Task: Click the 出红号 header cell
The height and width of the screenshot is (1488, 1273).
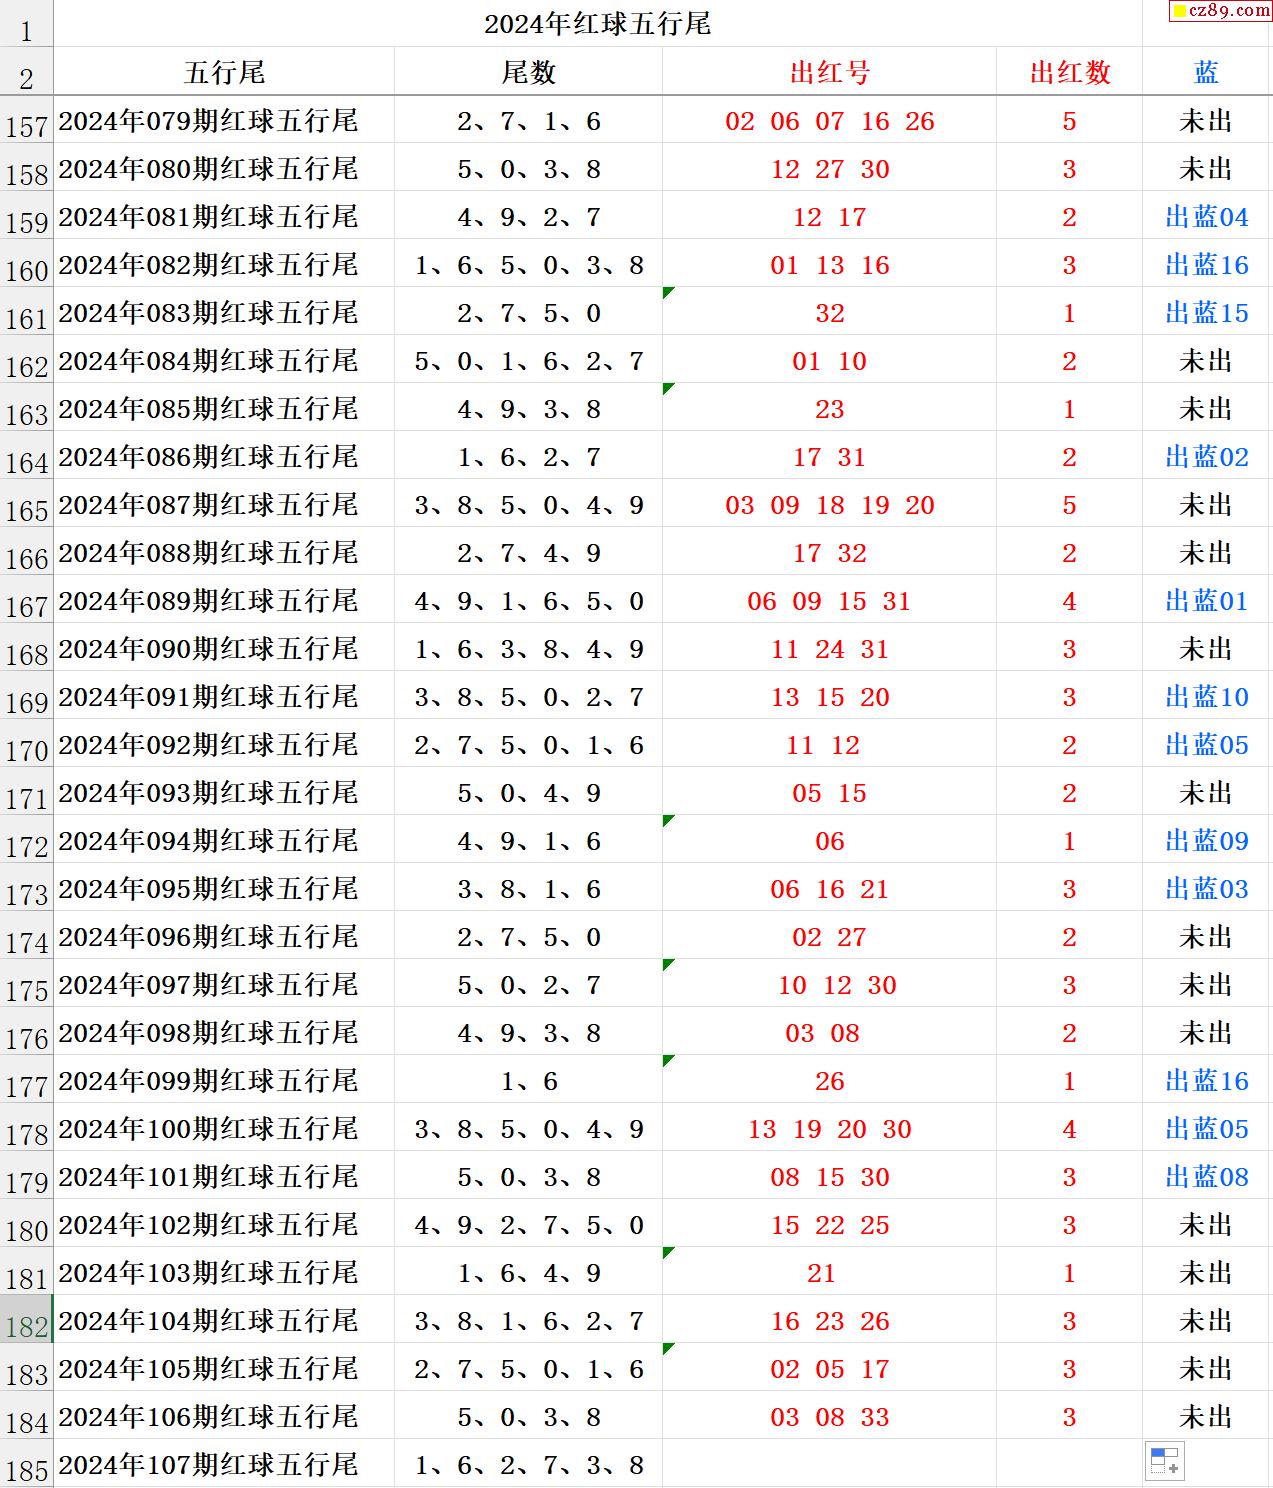Action: (829, 72)
